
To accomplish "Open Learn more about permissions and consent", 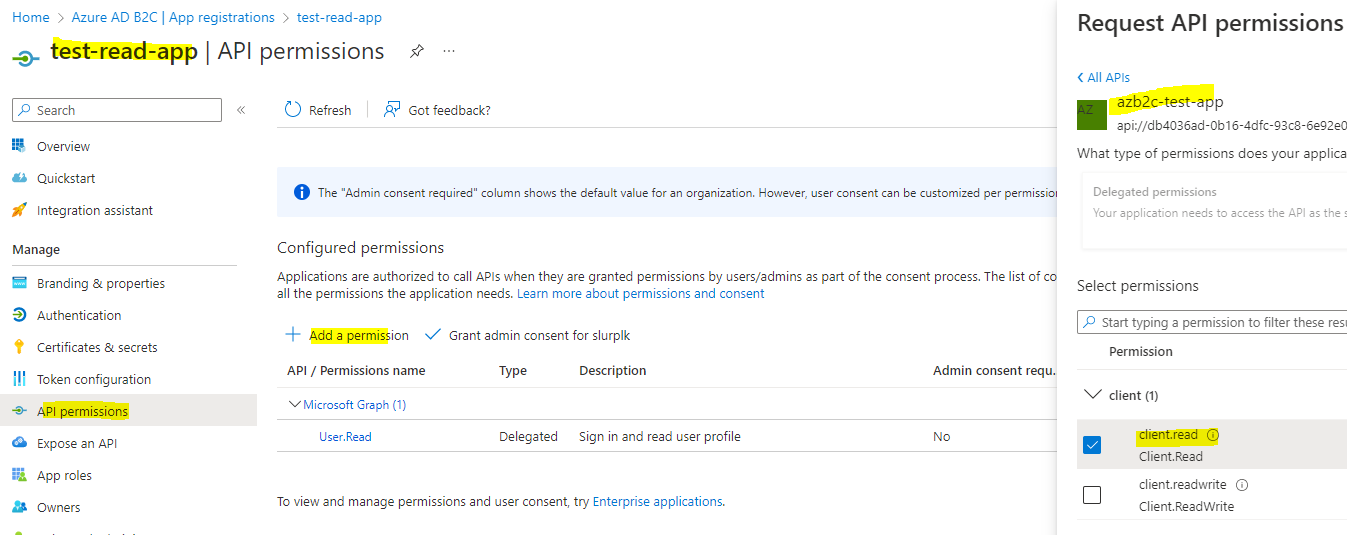I will click(x=640, y=293).
